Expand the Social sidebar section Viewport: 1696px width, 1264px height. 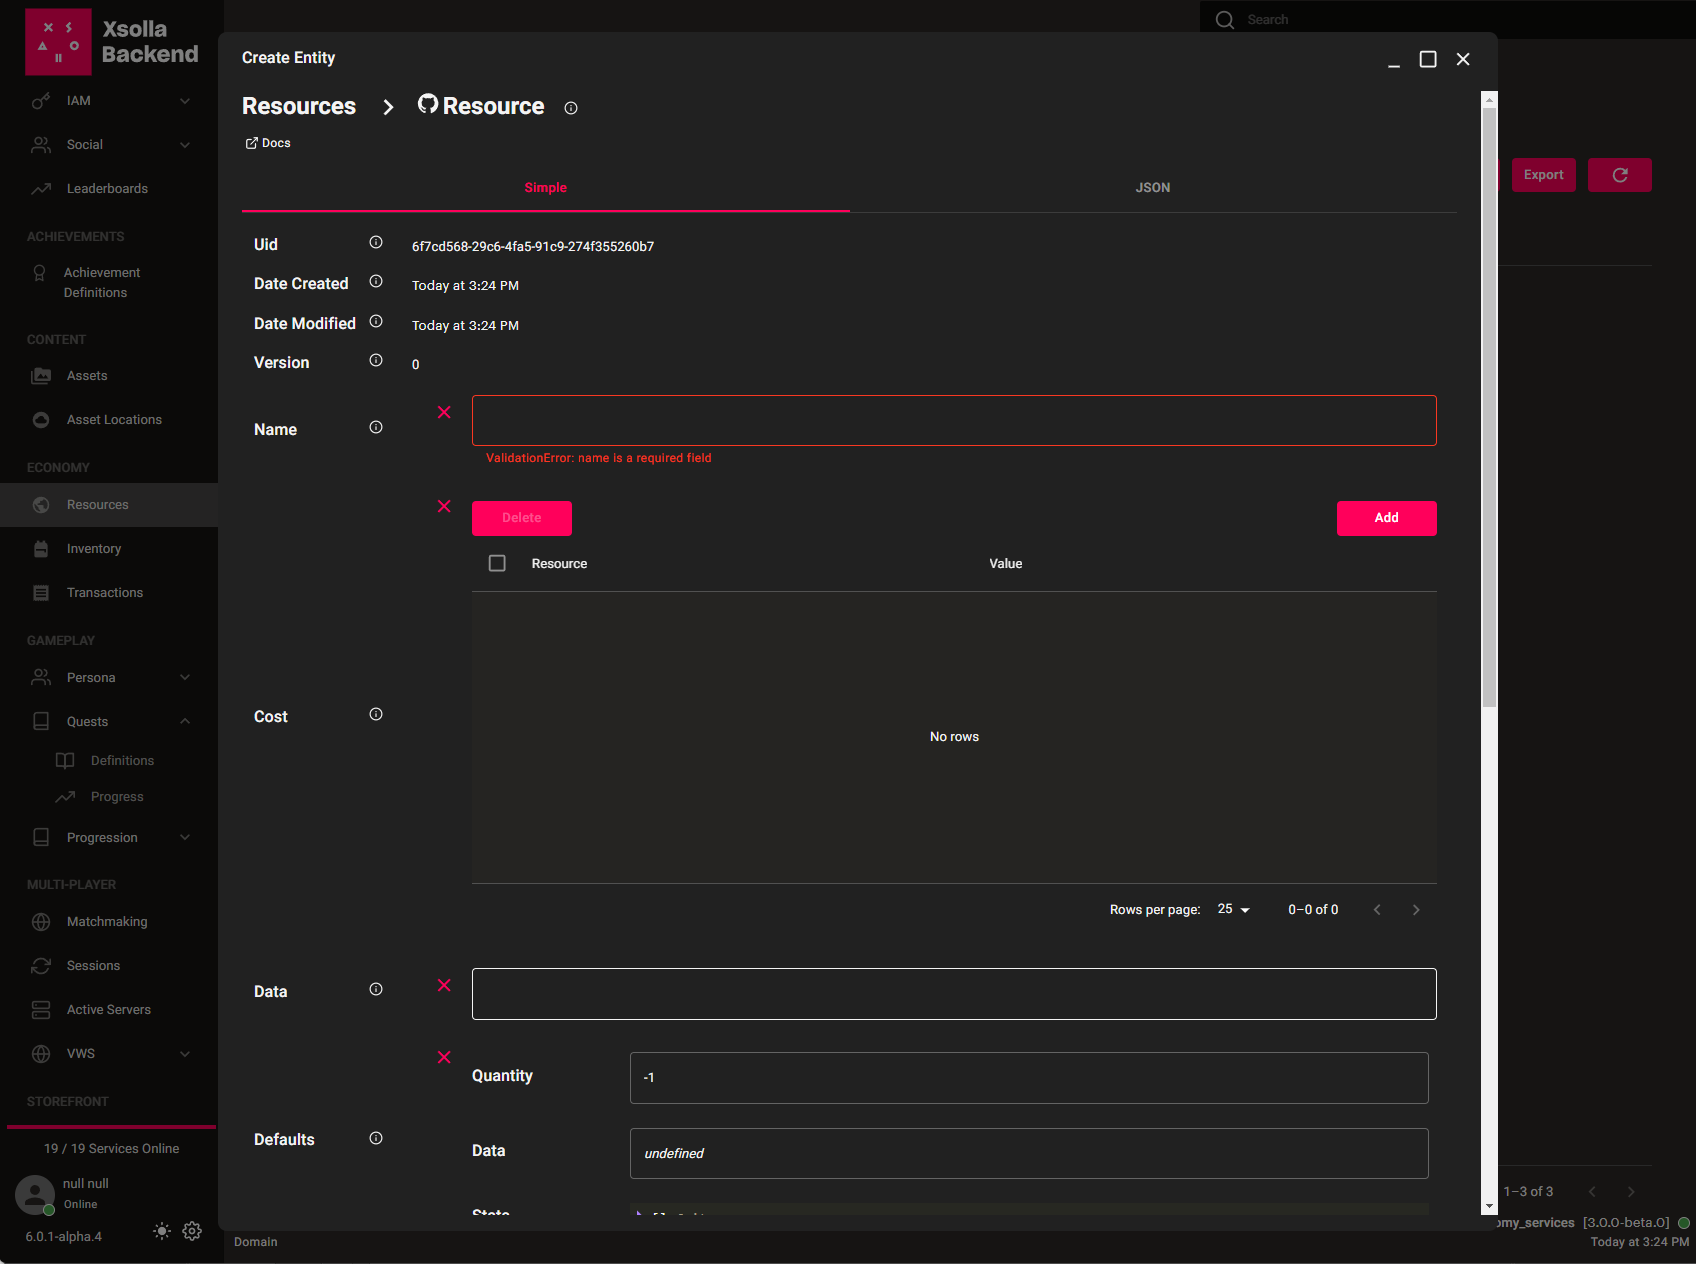coord(185,145)
